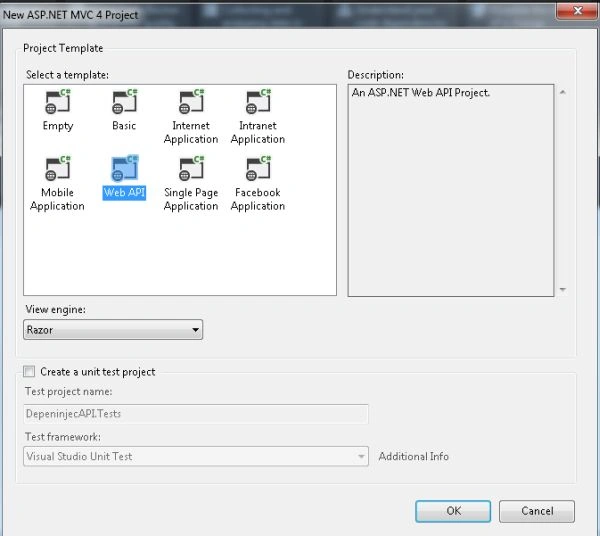600x536 pixels.
Task: Click the 'Single Page Application' label text
Action: (191, 199)
